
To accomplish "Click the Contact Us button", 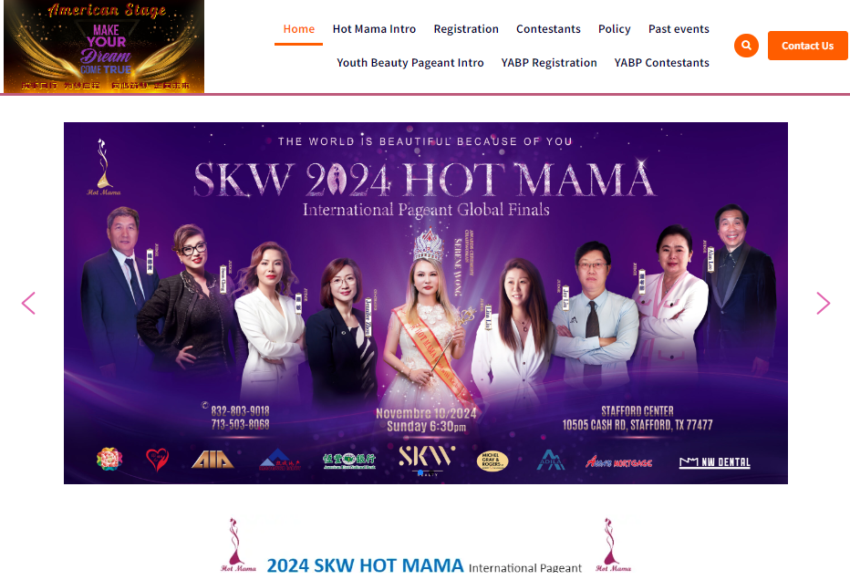I will [x=807, y=46].
